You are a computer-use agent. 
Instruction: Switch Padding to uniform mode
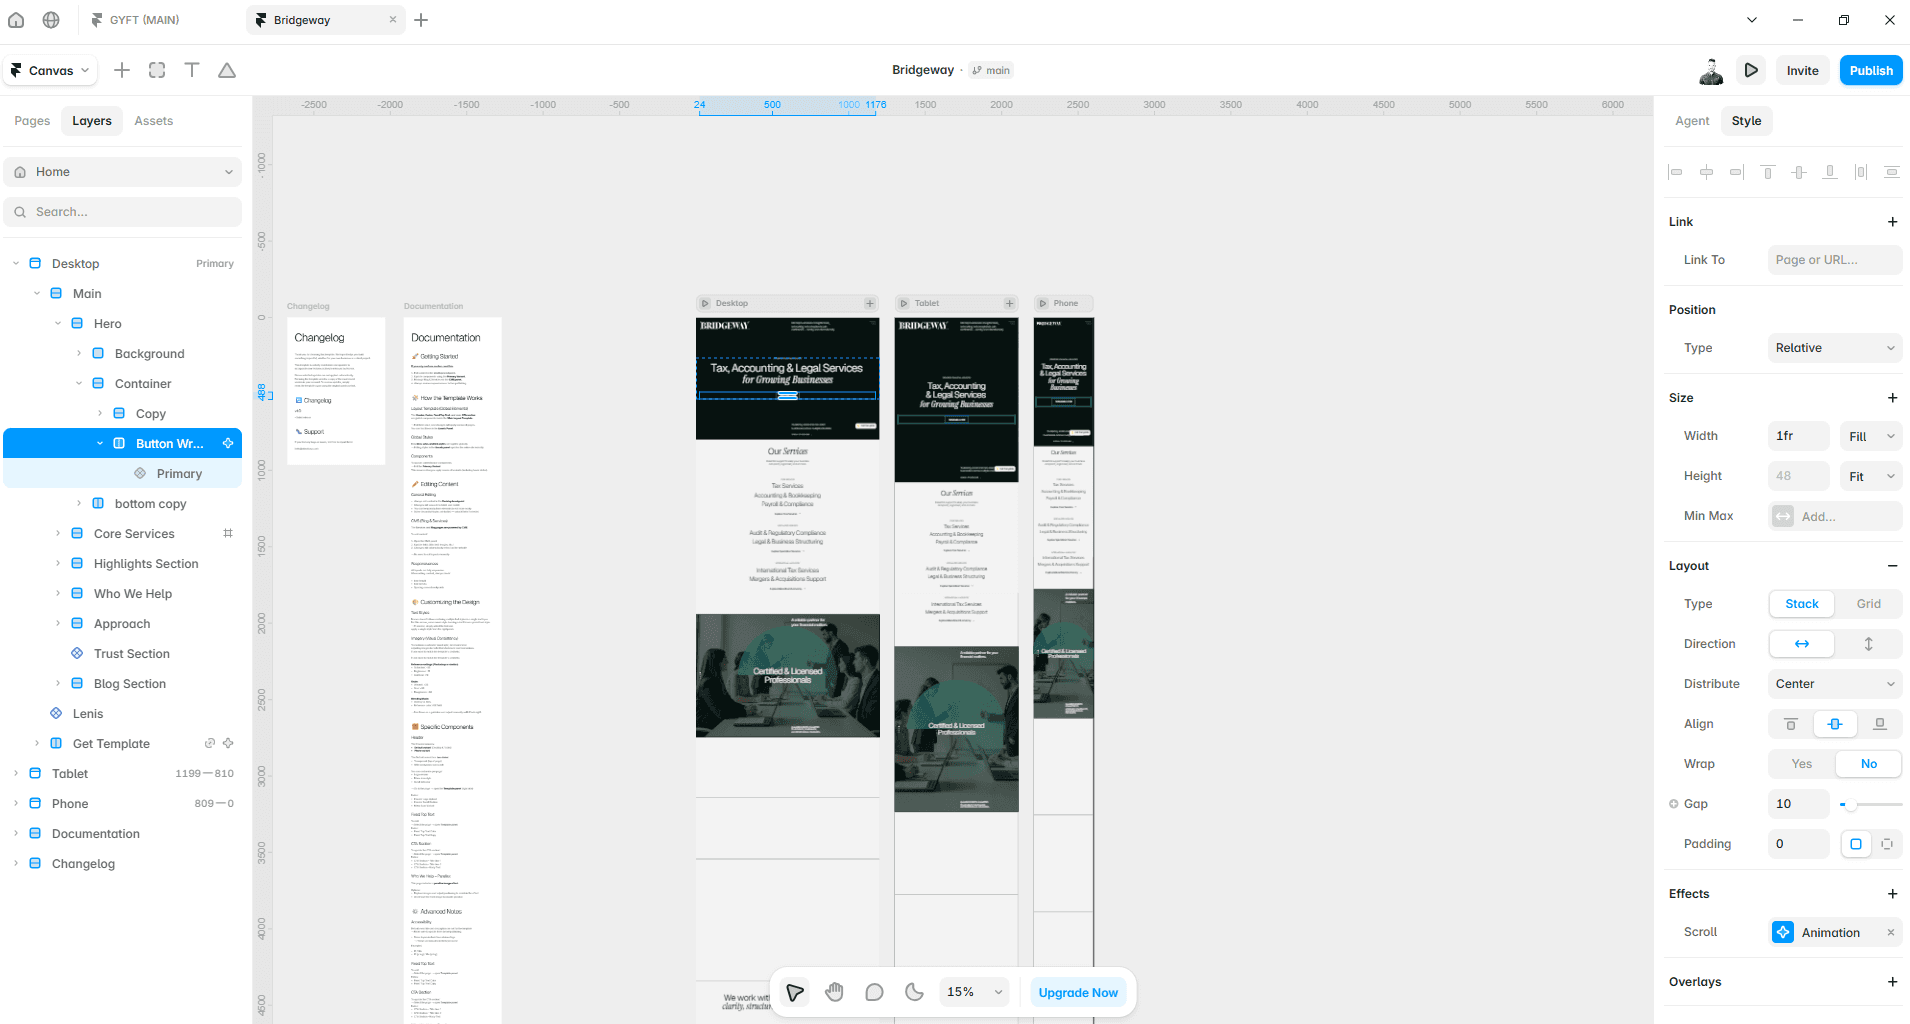tap(1856, 844)
